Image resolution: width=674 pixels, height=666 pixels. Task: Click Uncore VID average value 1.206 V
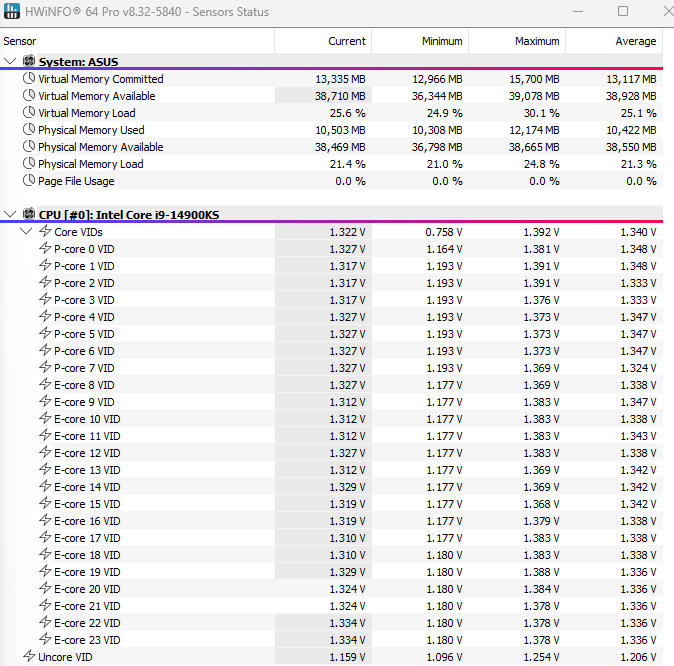click(638, 657)
